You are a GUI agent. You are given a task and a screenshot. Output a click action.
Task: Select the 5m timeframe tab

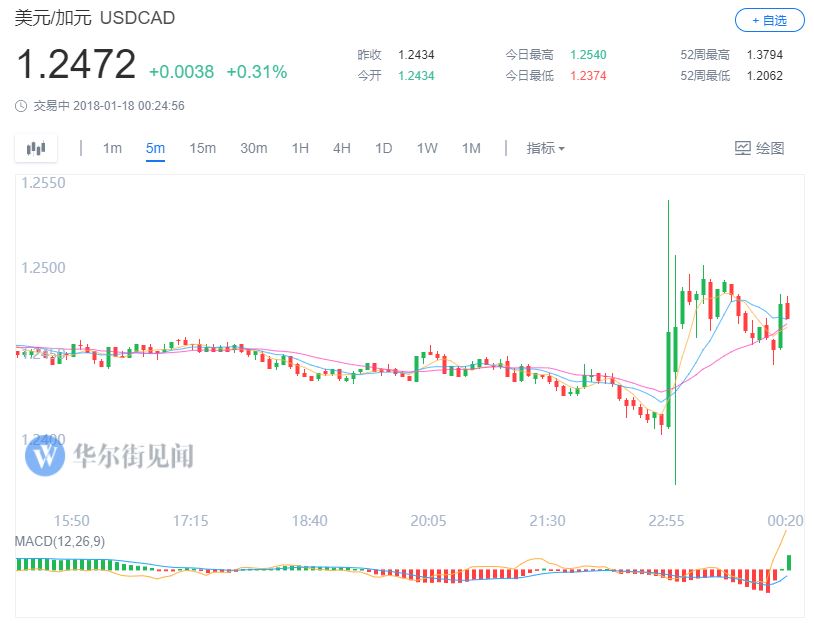click(x=155, y=149)
